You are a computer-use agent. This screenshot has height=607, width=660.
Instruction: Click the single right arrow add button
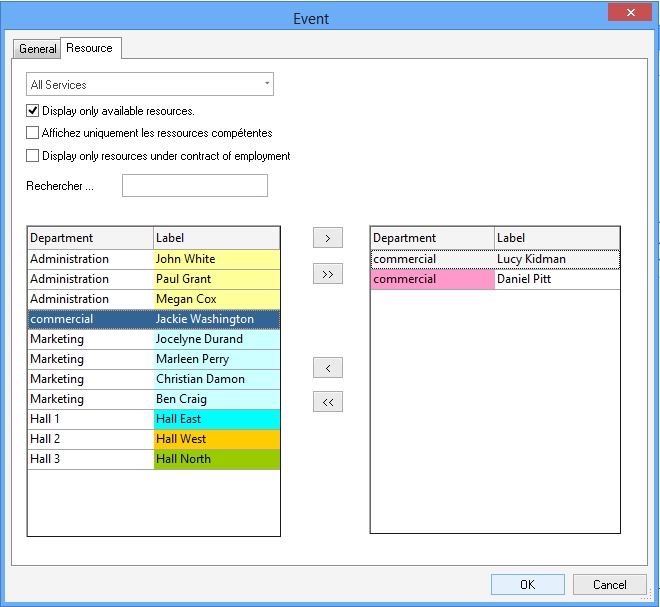coord(327,238)
